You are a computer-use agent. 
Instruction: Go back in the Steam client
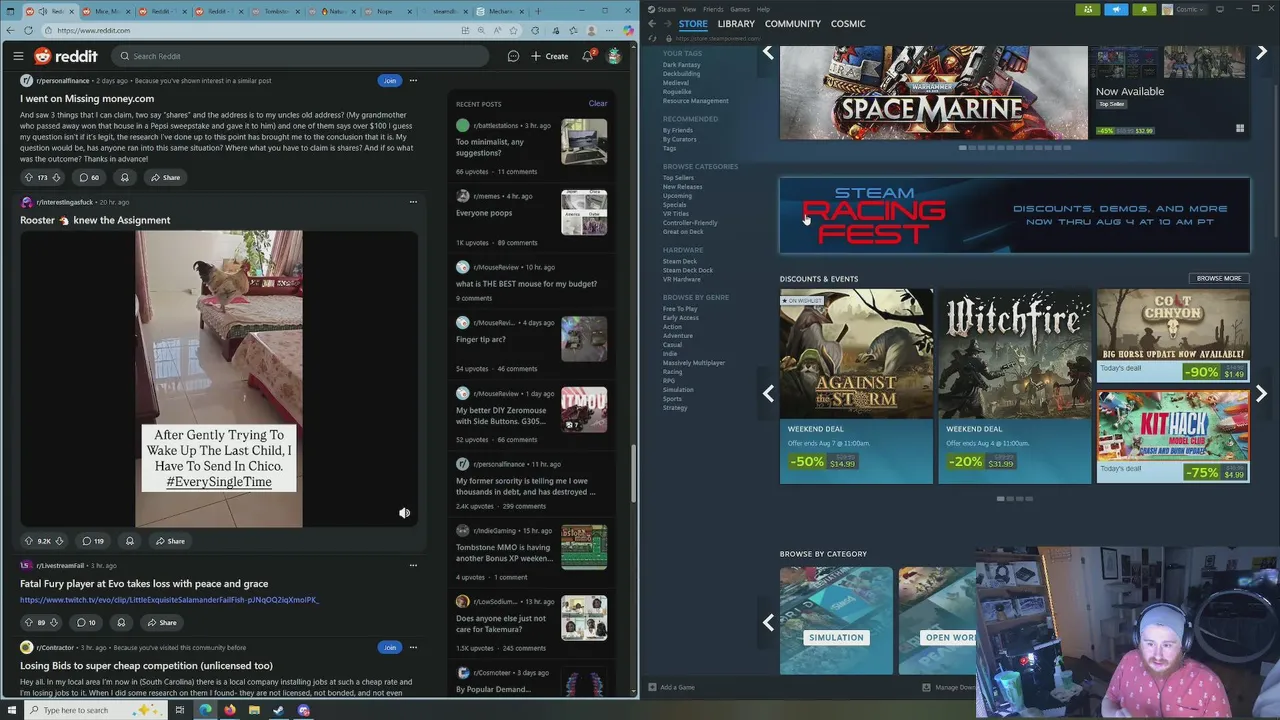tap(652, 23)
